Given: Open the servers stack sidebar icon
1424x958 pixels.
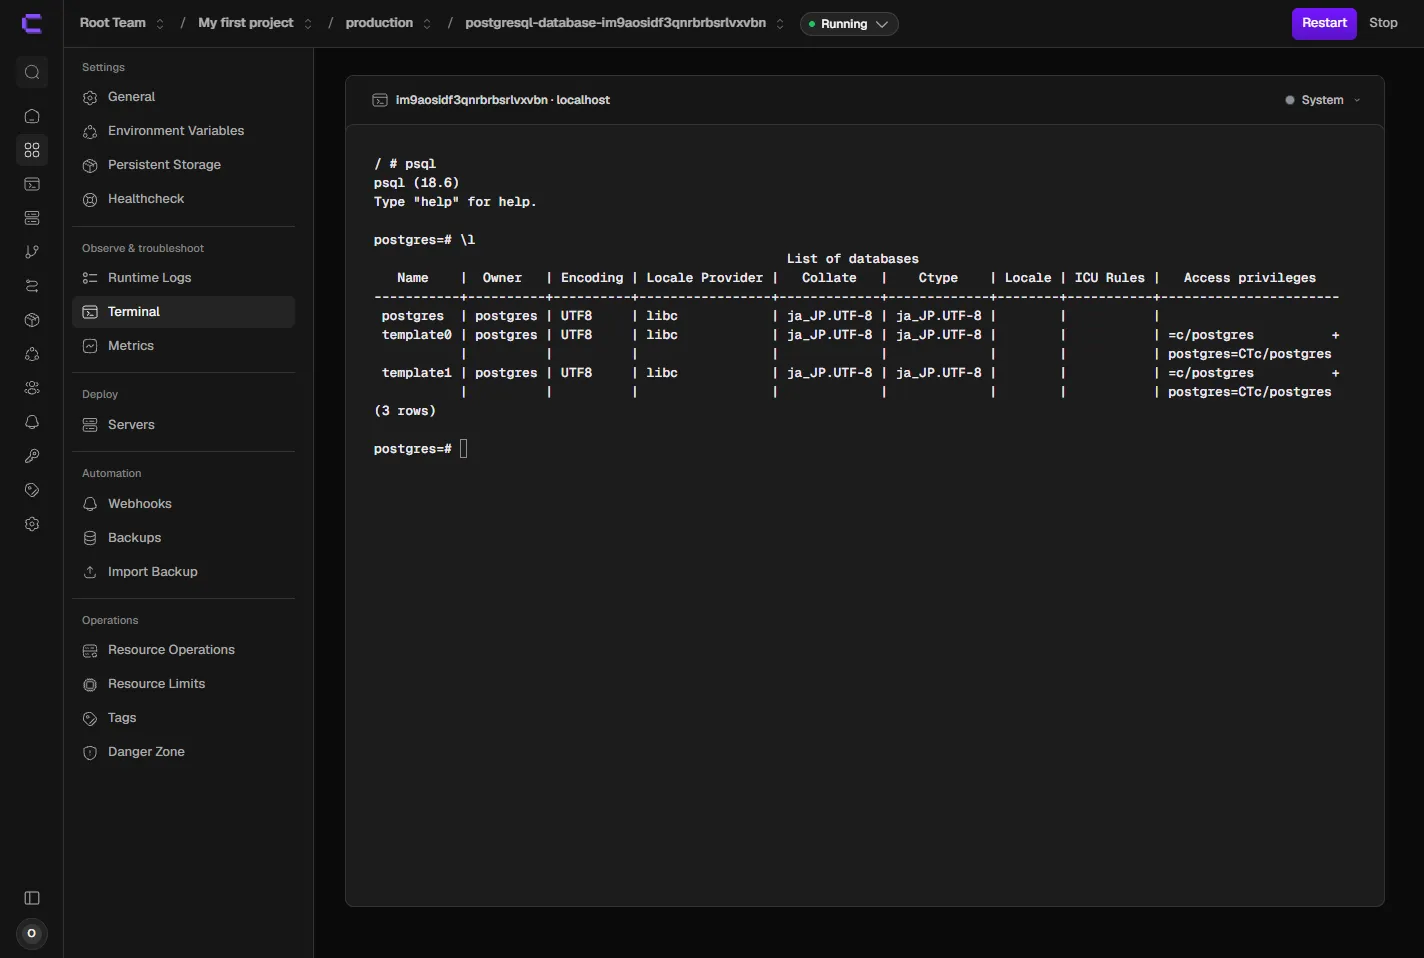Looking at the screenshot, I should (32, 218).
